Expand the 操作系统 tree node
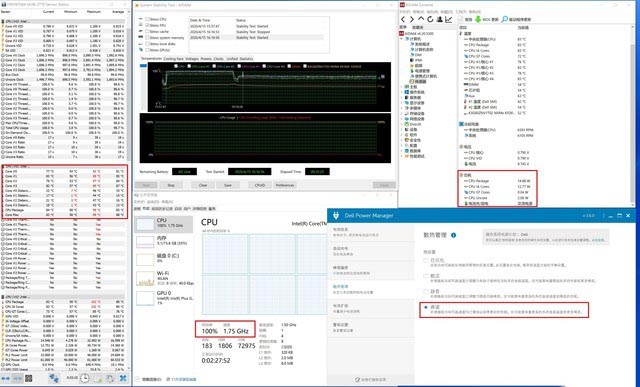This screenshot has height=387, width=640. pos(402,92)
